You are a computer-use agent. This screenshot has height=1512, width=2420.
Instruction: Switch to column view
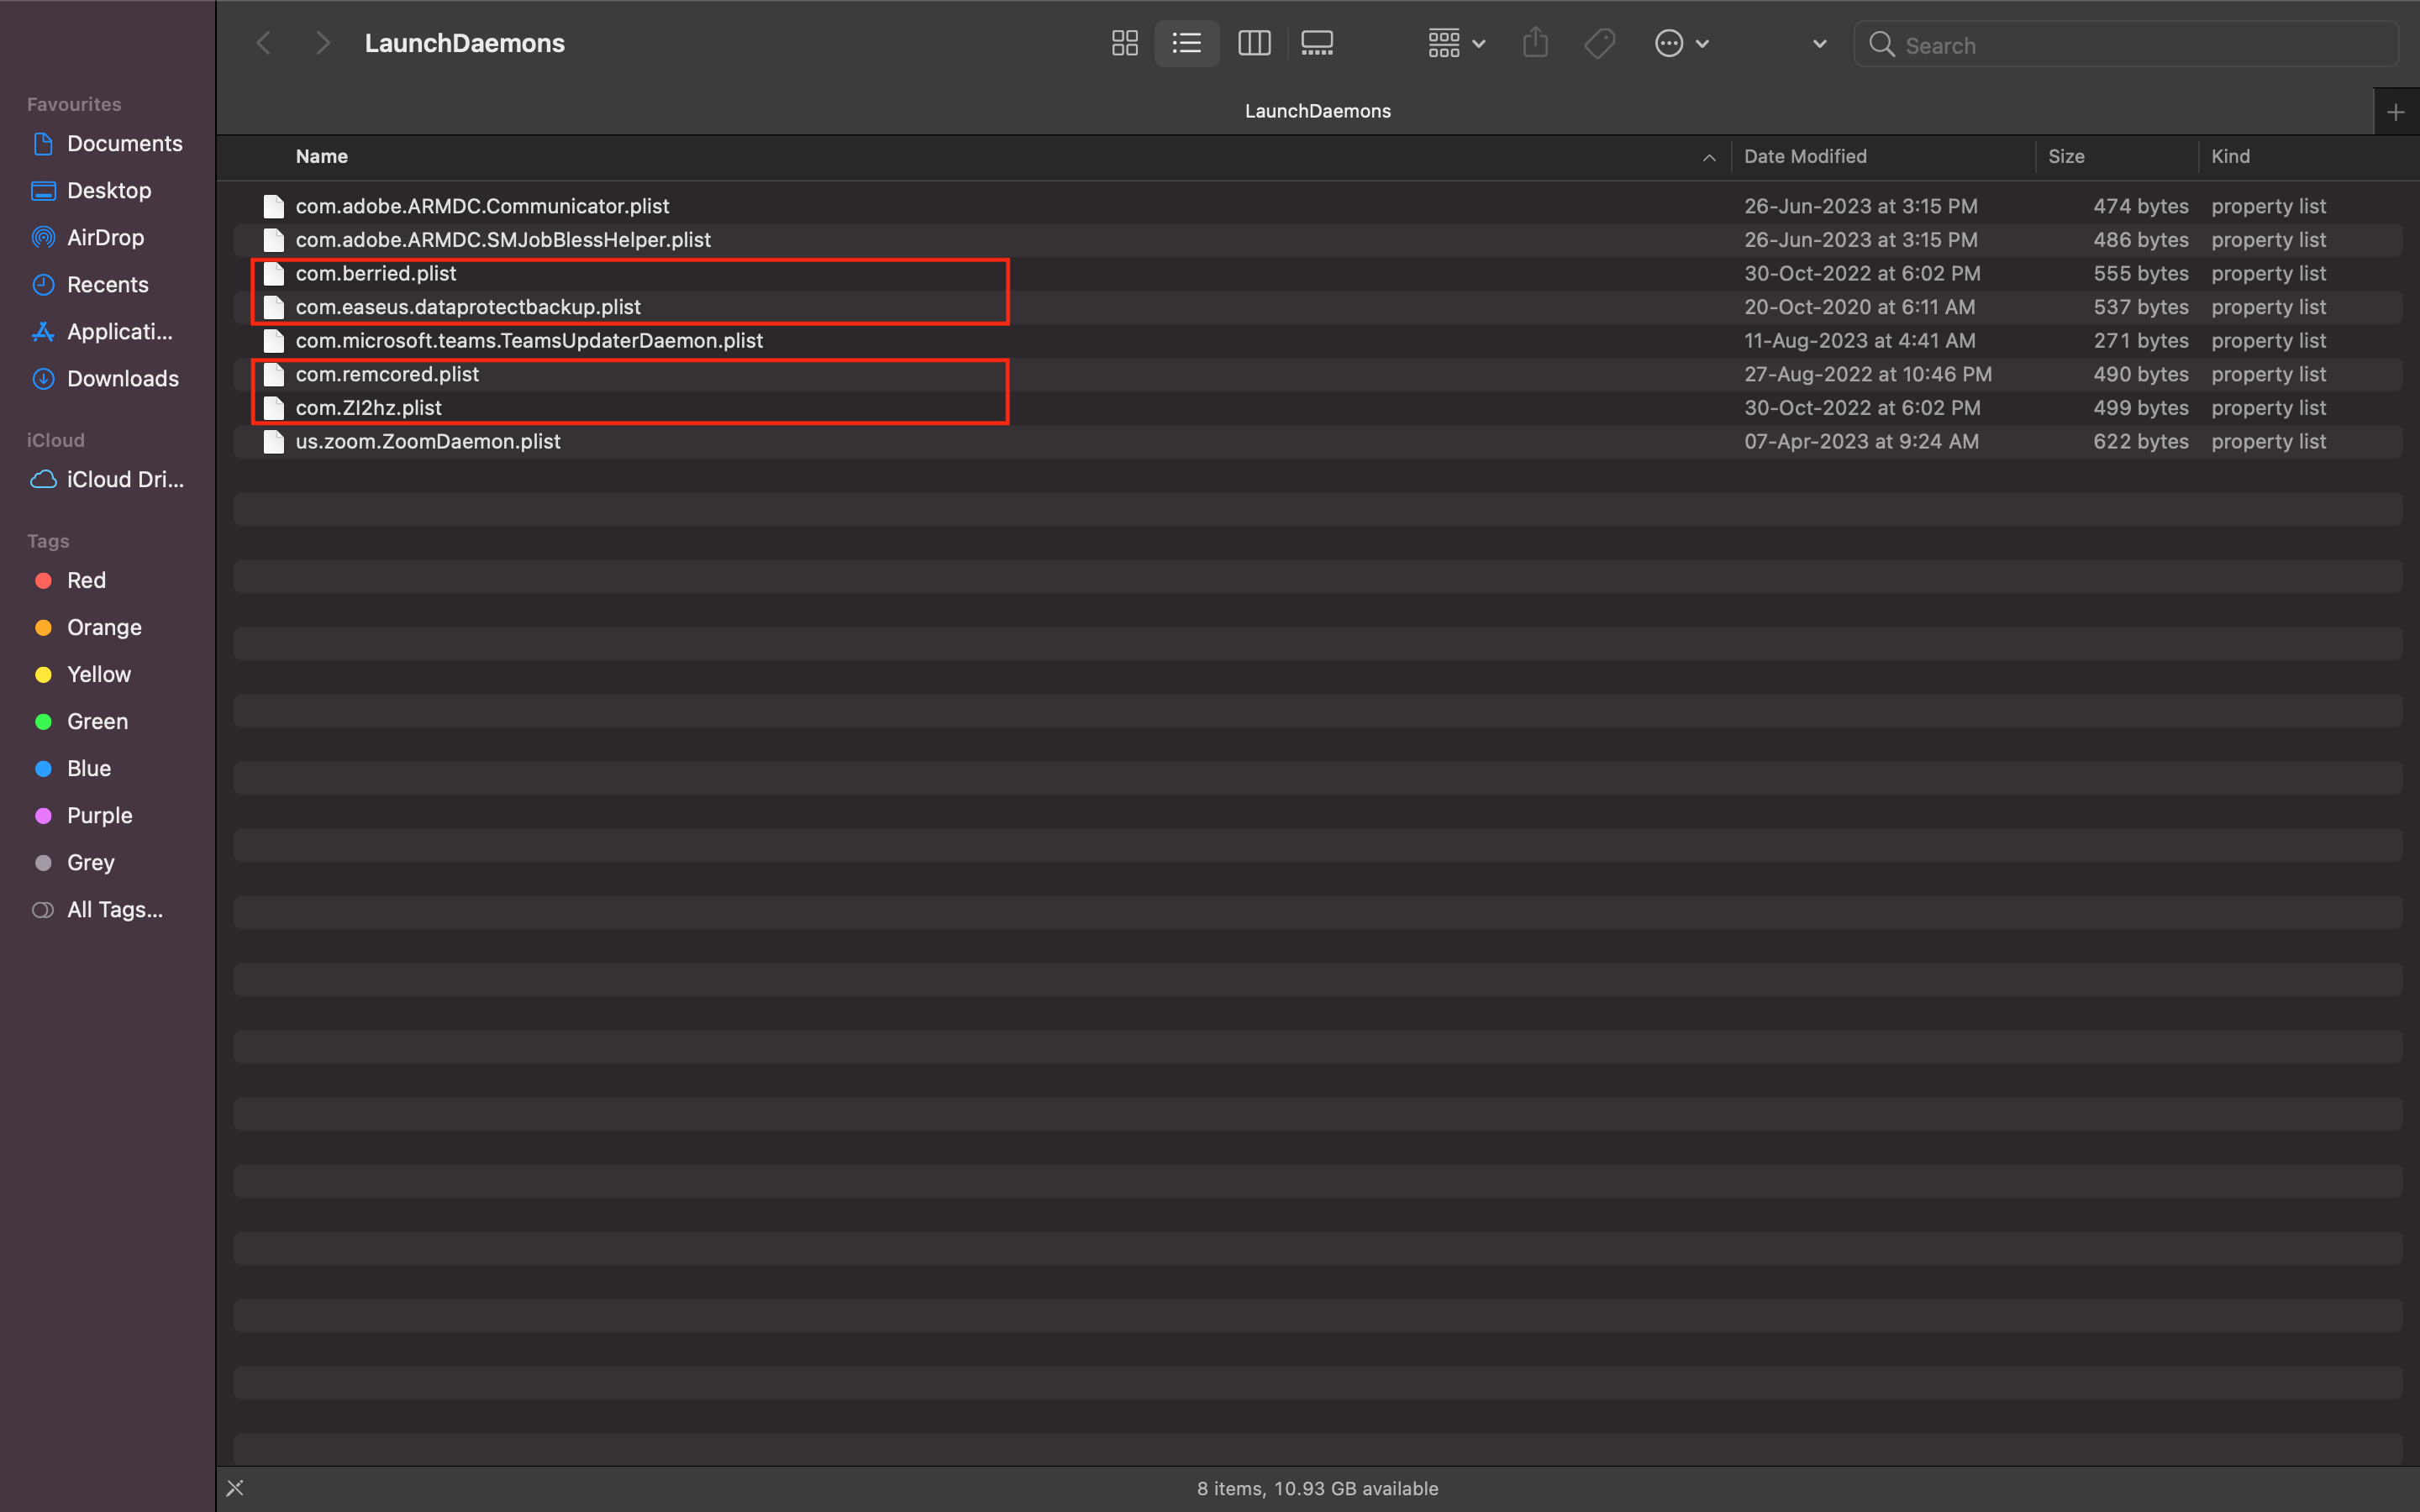click(1253, 43)
